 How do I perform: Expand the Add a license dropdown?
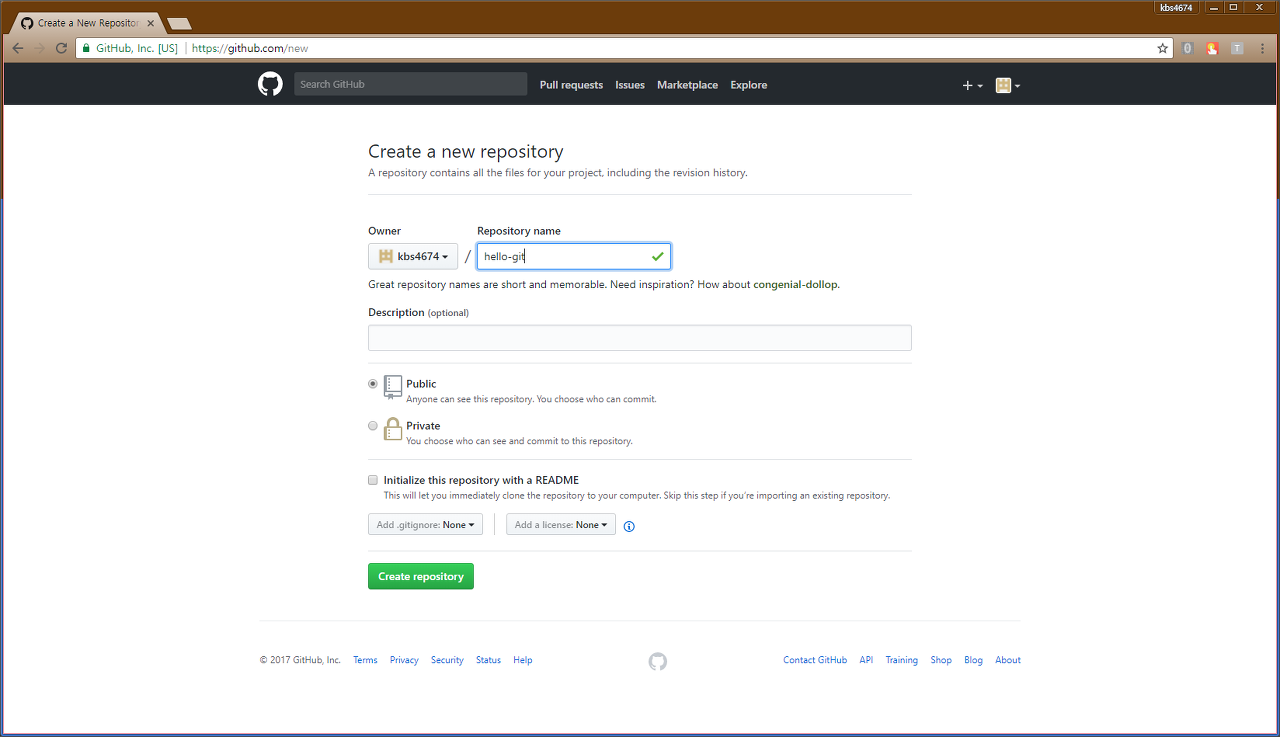[561, 524]
